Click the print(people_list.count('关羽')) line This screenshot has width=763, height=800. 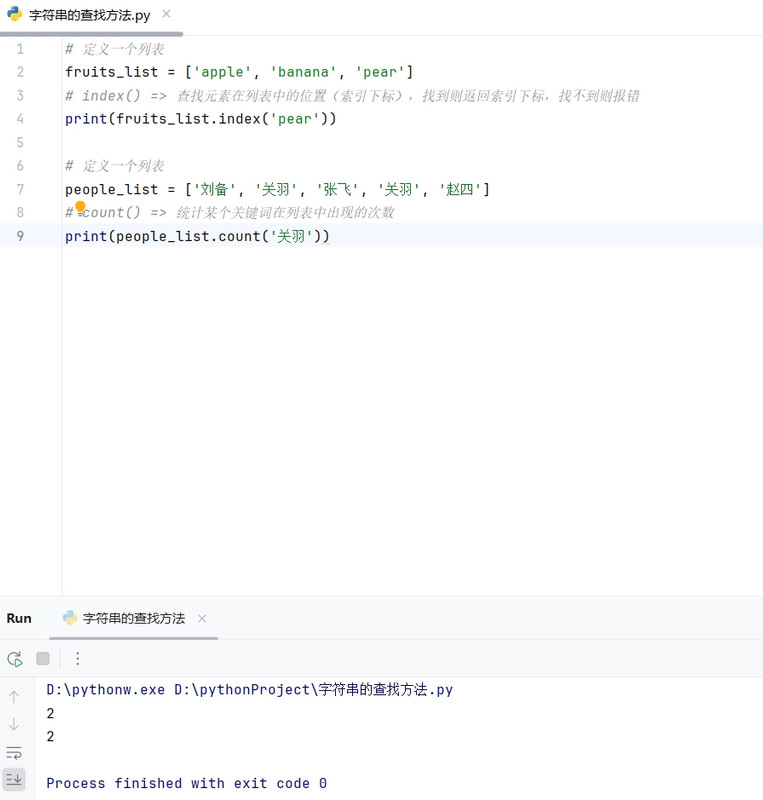tap(197, 236)
